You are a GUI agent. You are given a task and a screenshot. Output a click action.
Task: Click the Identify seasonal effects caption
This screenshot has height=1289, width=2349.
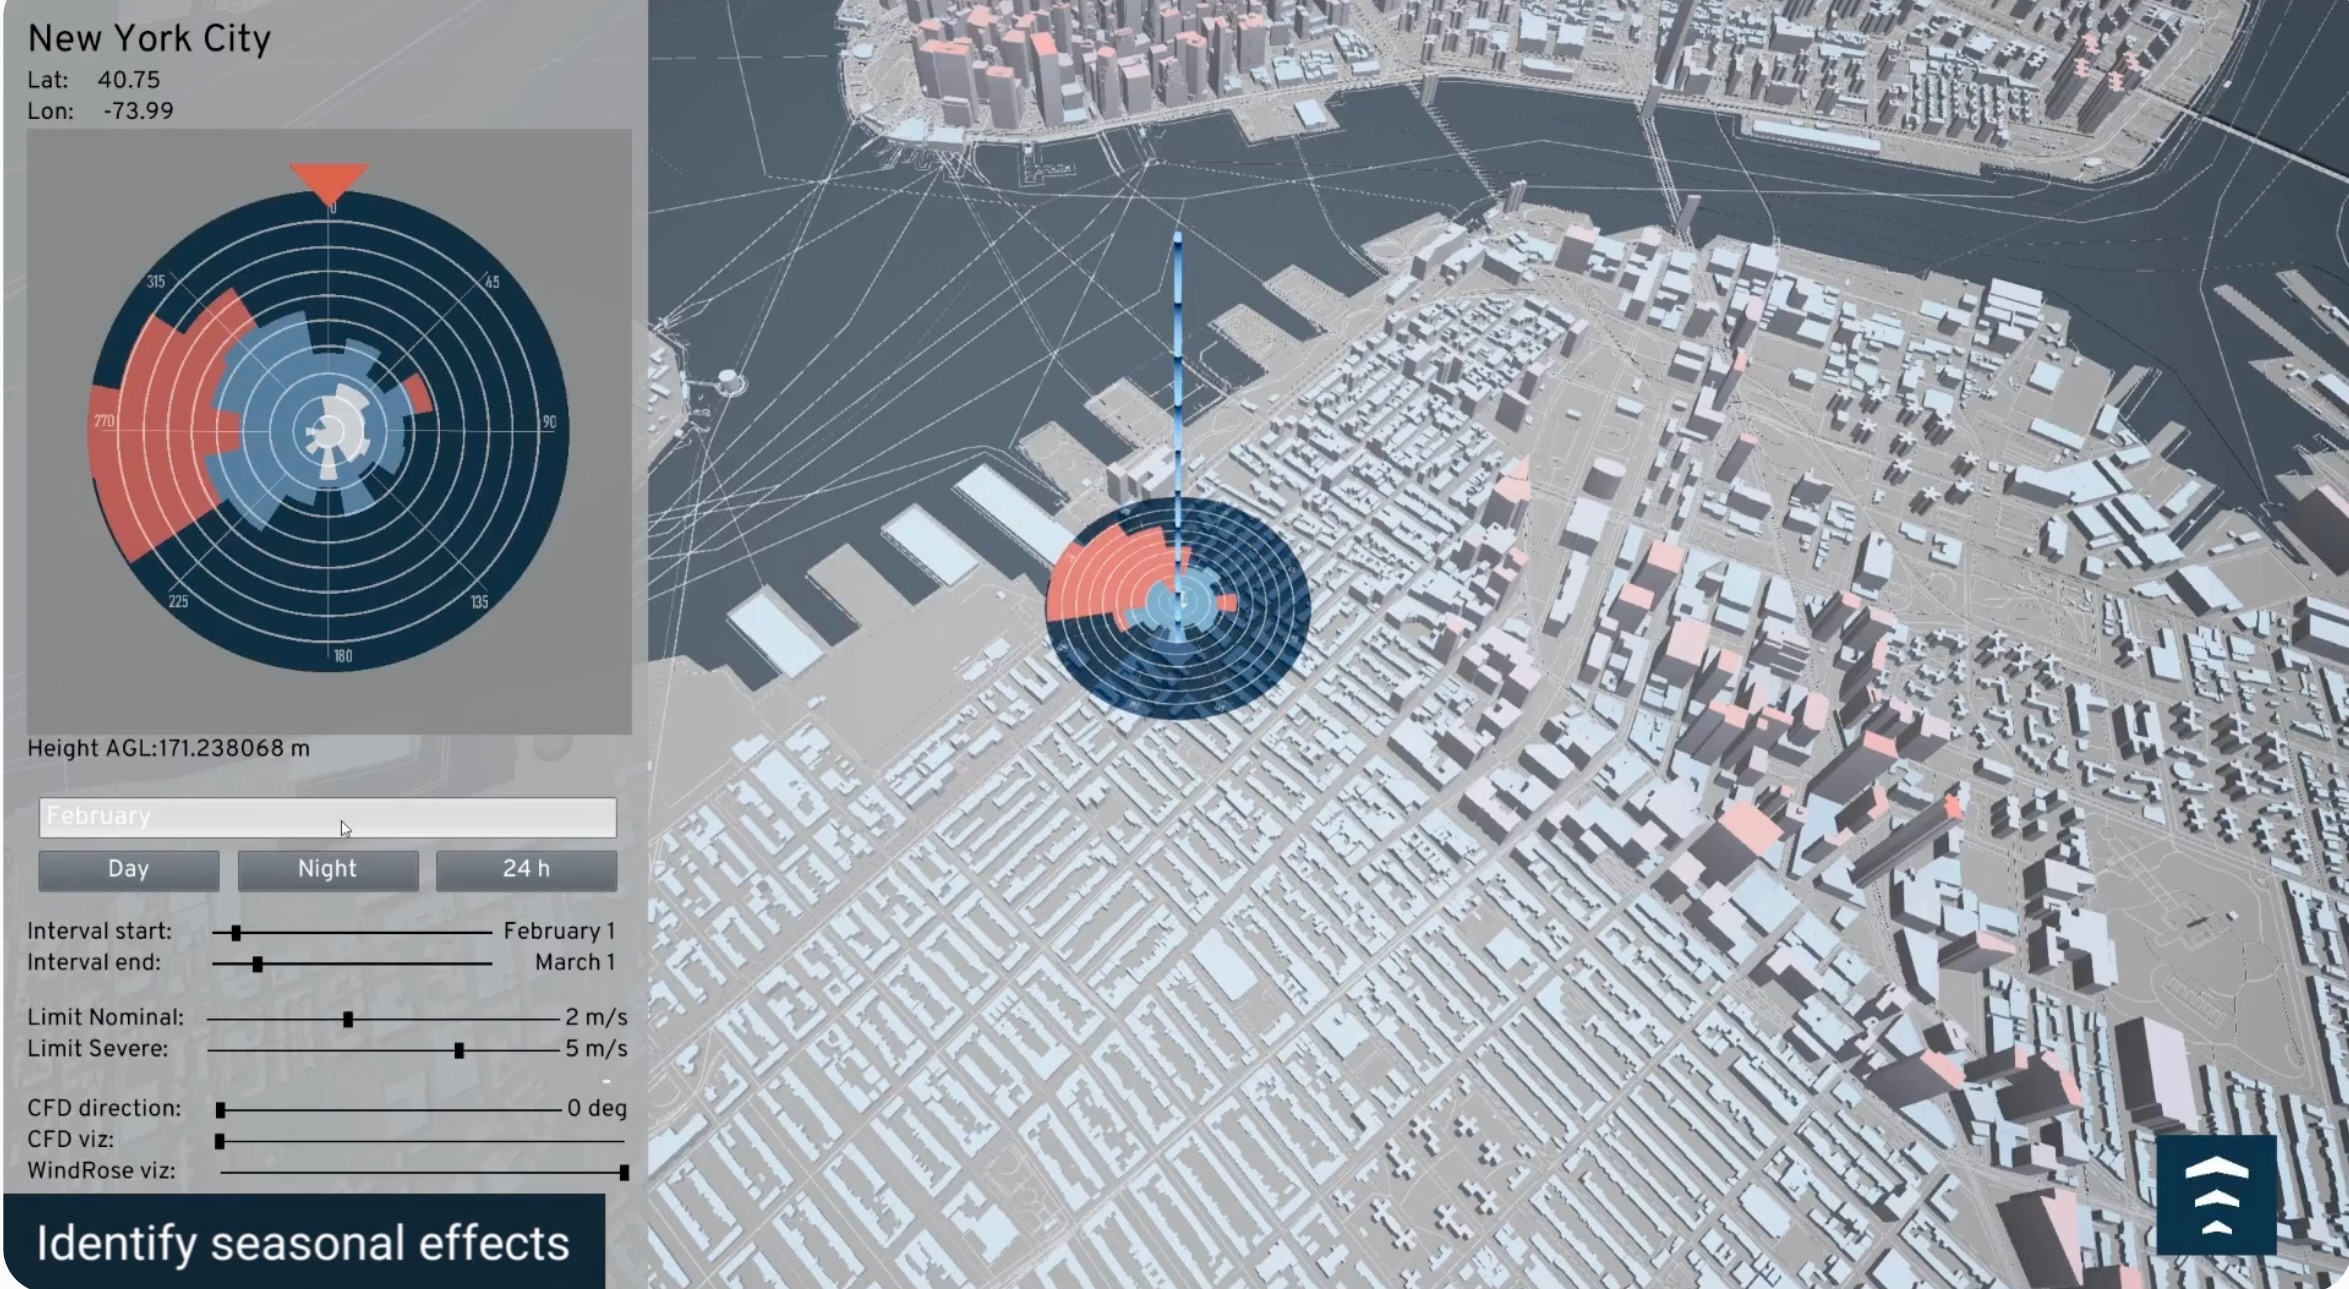[303, 1243]
